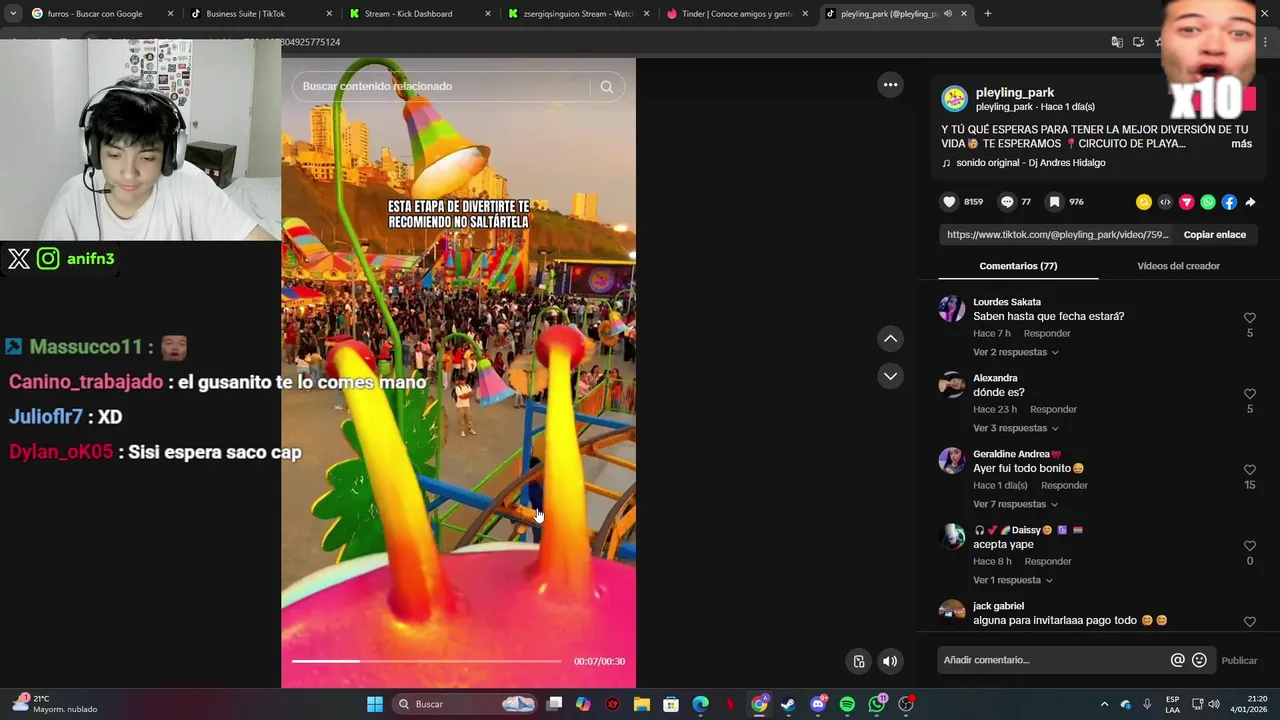Click 'Responder' on Lourdes Sakata's comment
This screenshot has height=720, width=1280.
pos(1047,333)
